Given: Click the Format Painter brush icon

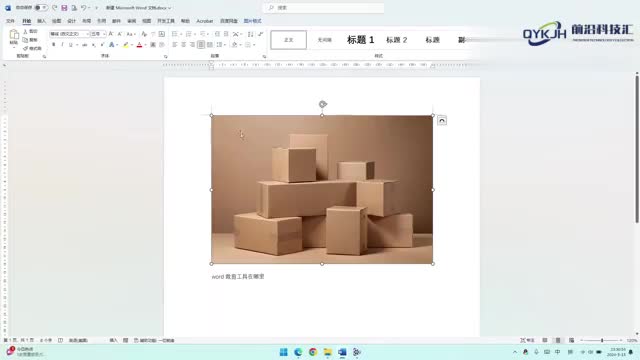Looking at the screenshot, I should pyautogui.click(x=25, y=48).
